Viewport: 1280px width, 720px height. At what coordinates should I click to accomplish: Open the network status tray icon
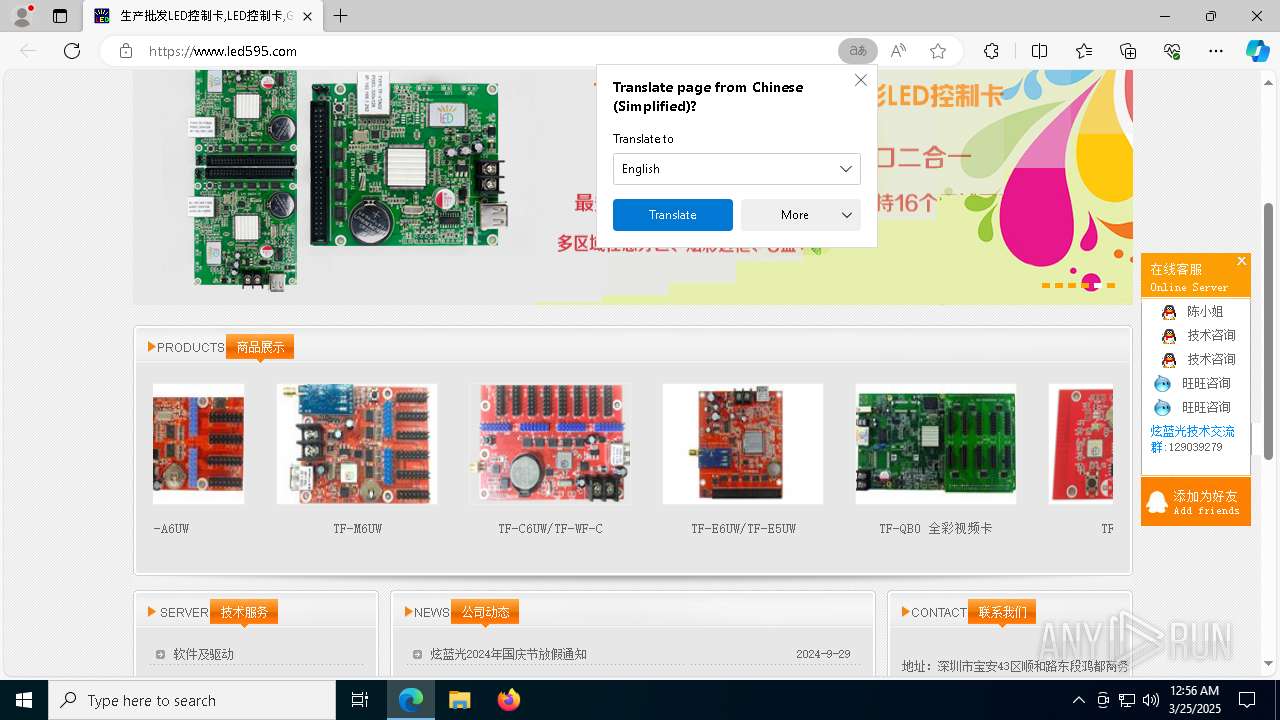point(1127,700)
